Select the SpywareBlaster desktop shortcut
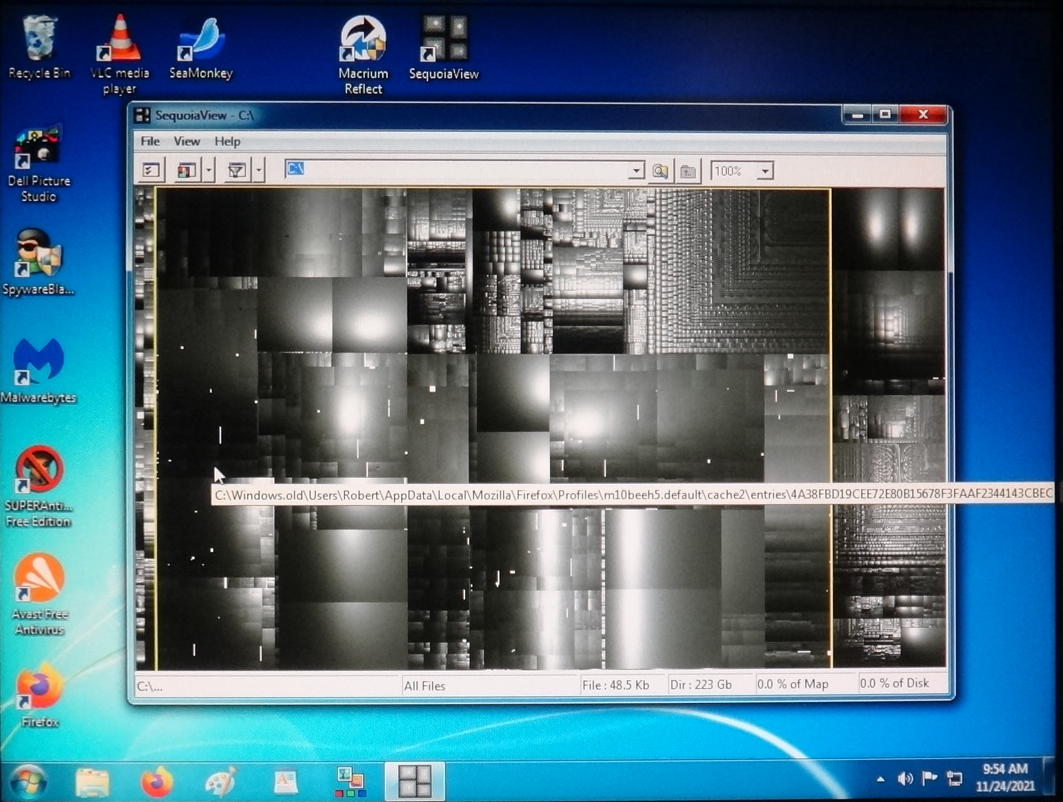This screenshot has width=1063, height=802. (39, 262)
